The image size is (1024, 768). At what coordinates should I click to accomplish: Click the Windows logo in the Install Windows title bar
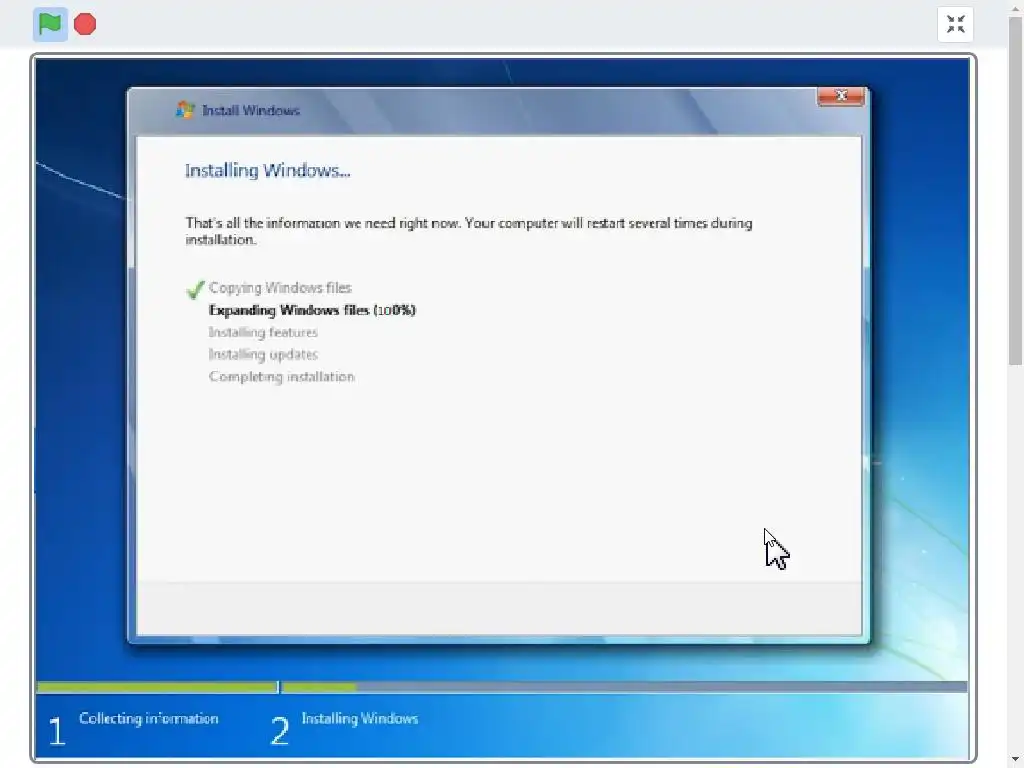185,110
